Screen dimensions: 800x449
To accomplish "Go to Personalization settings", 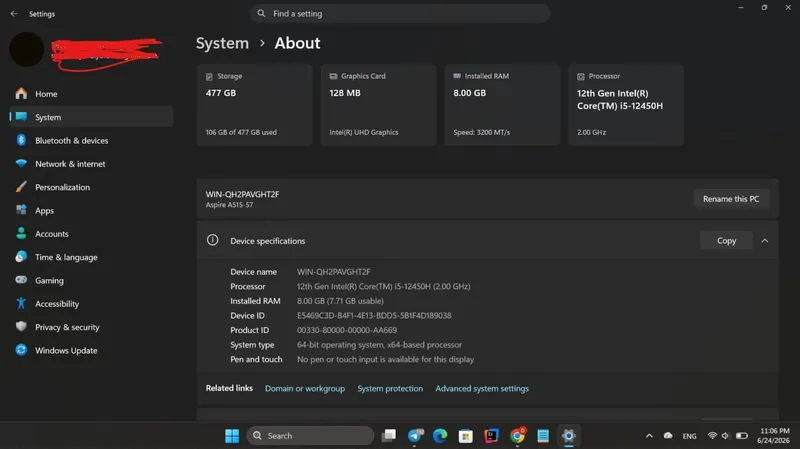I will tap(91, 187).
